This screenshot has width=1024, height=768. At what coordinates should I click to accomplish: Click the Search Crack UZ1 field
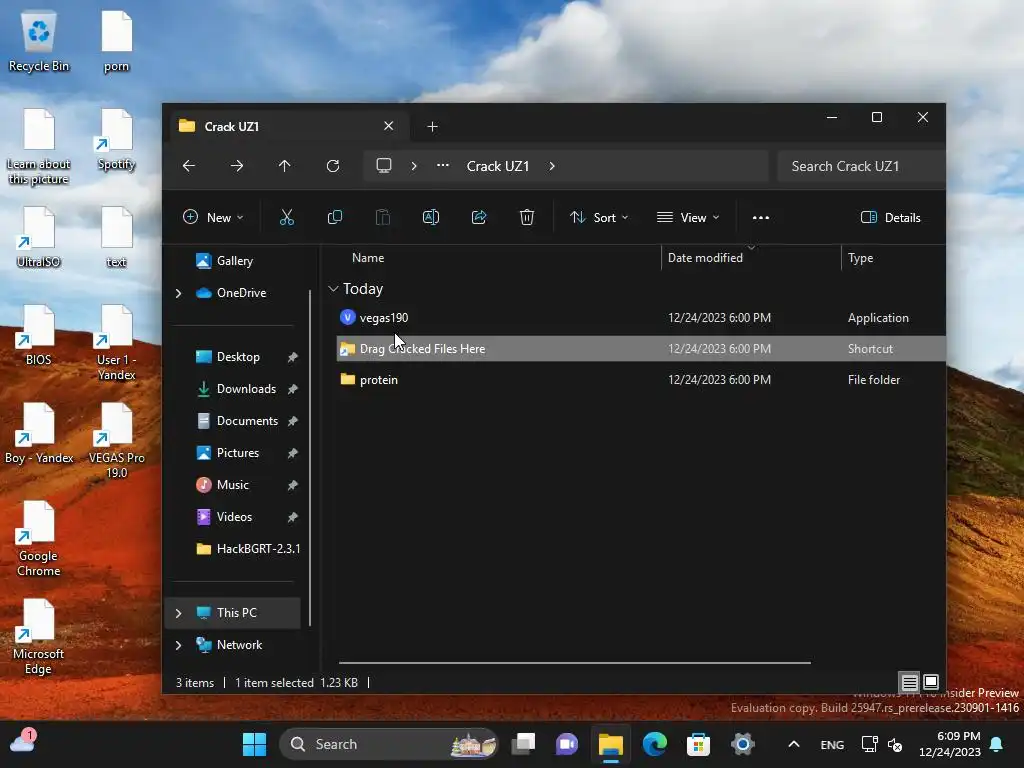pyautogui.click(x=861, y=166)
